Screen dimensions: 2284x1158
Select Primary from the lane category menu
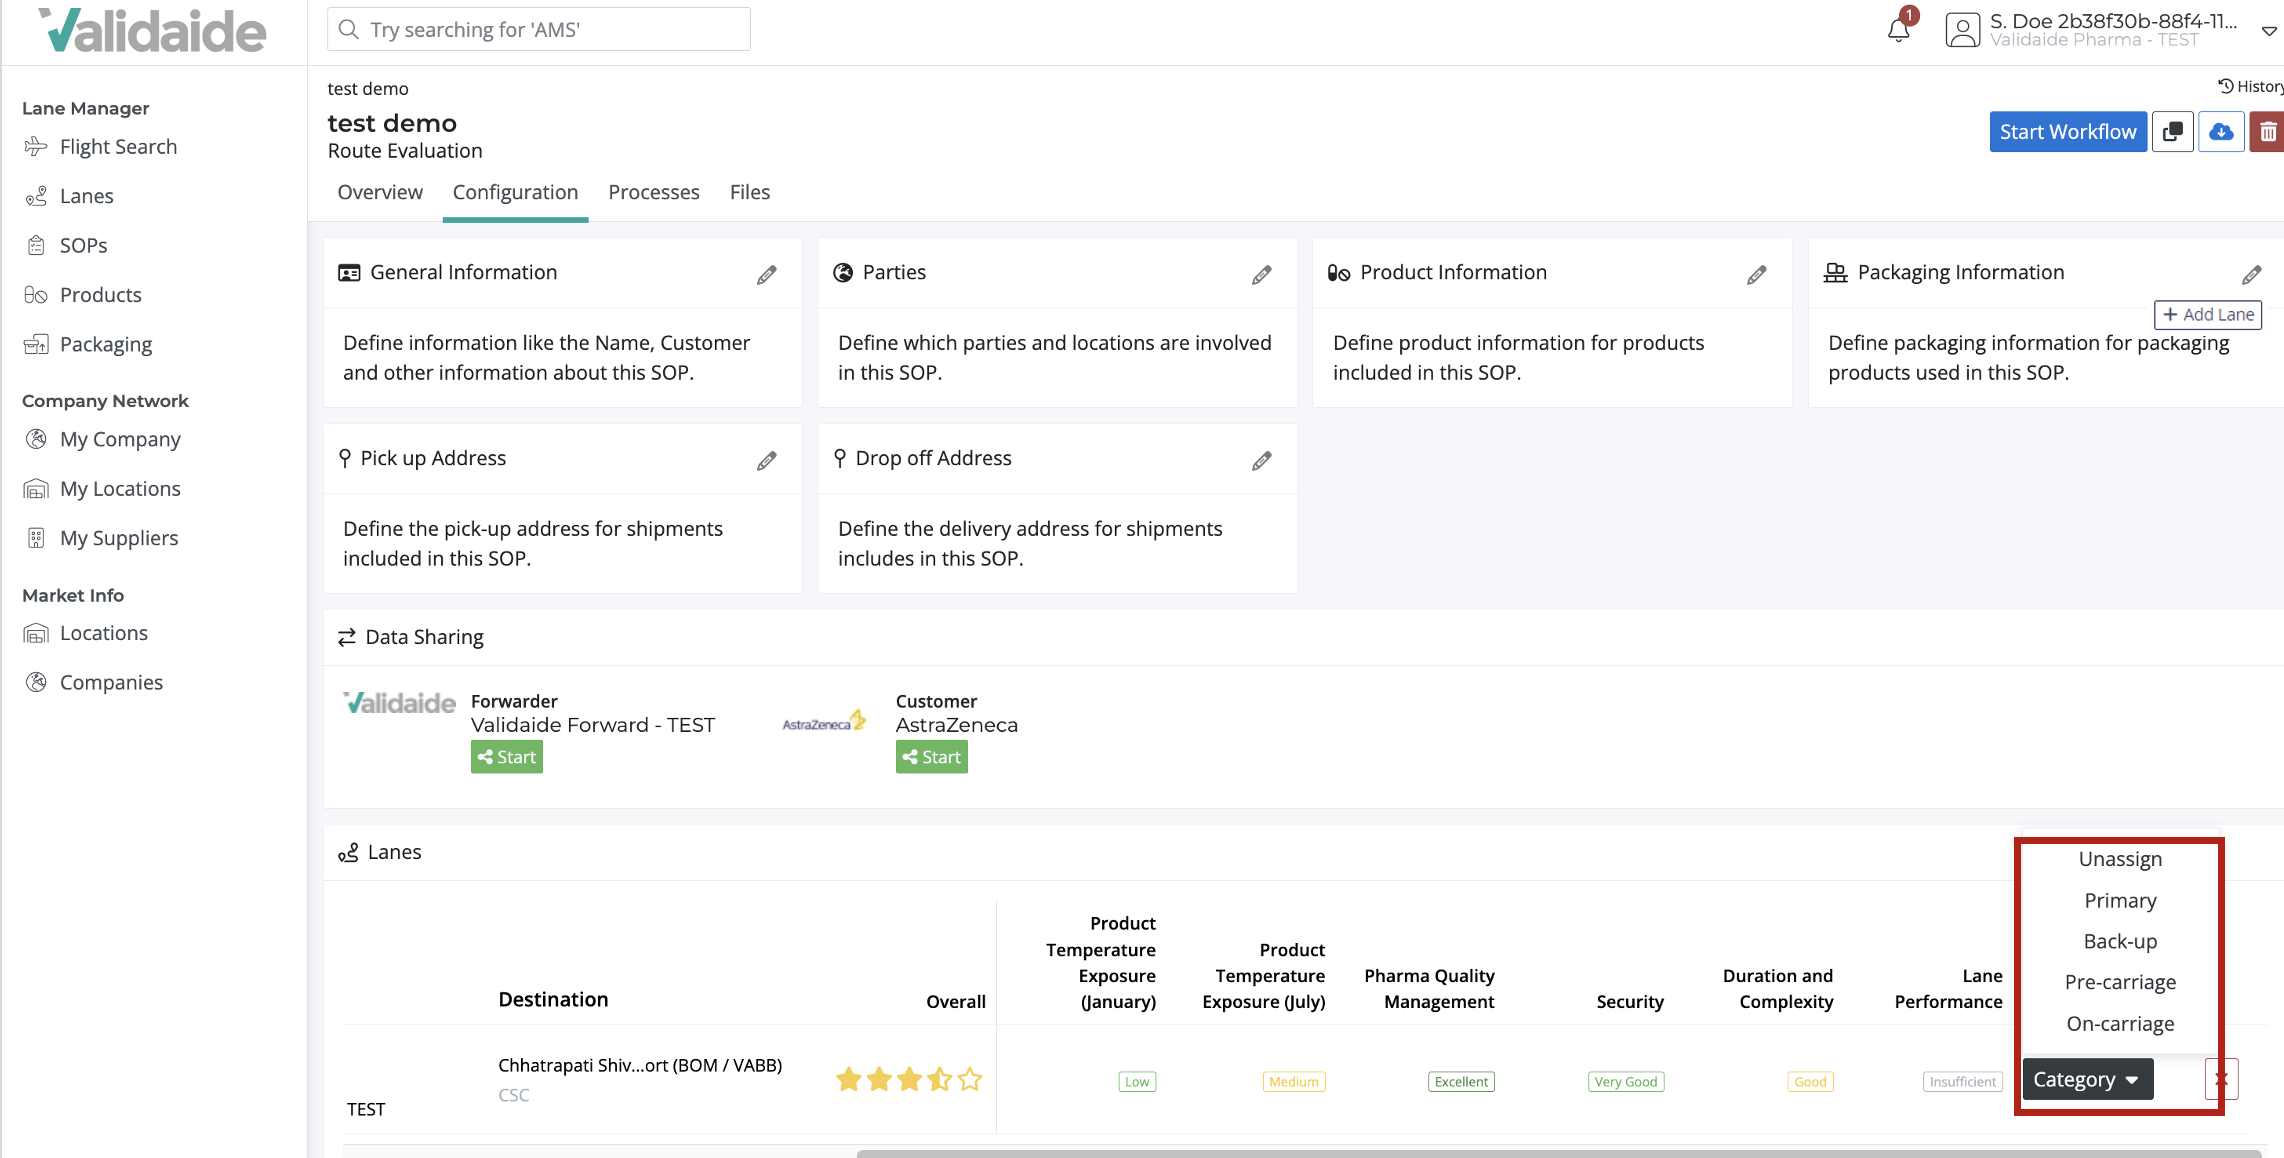tap(2119, 900)
